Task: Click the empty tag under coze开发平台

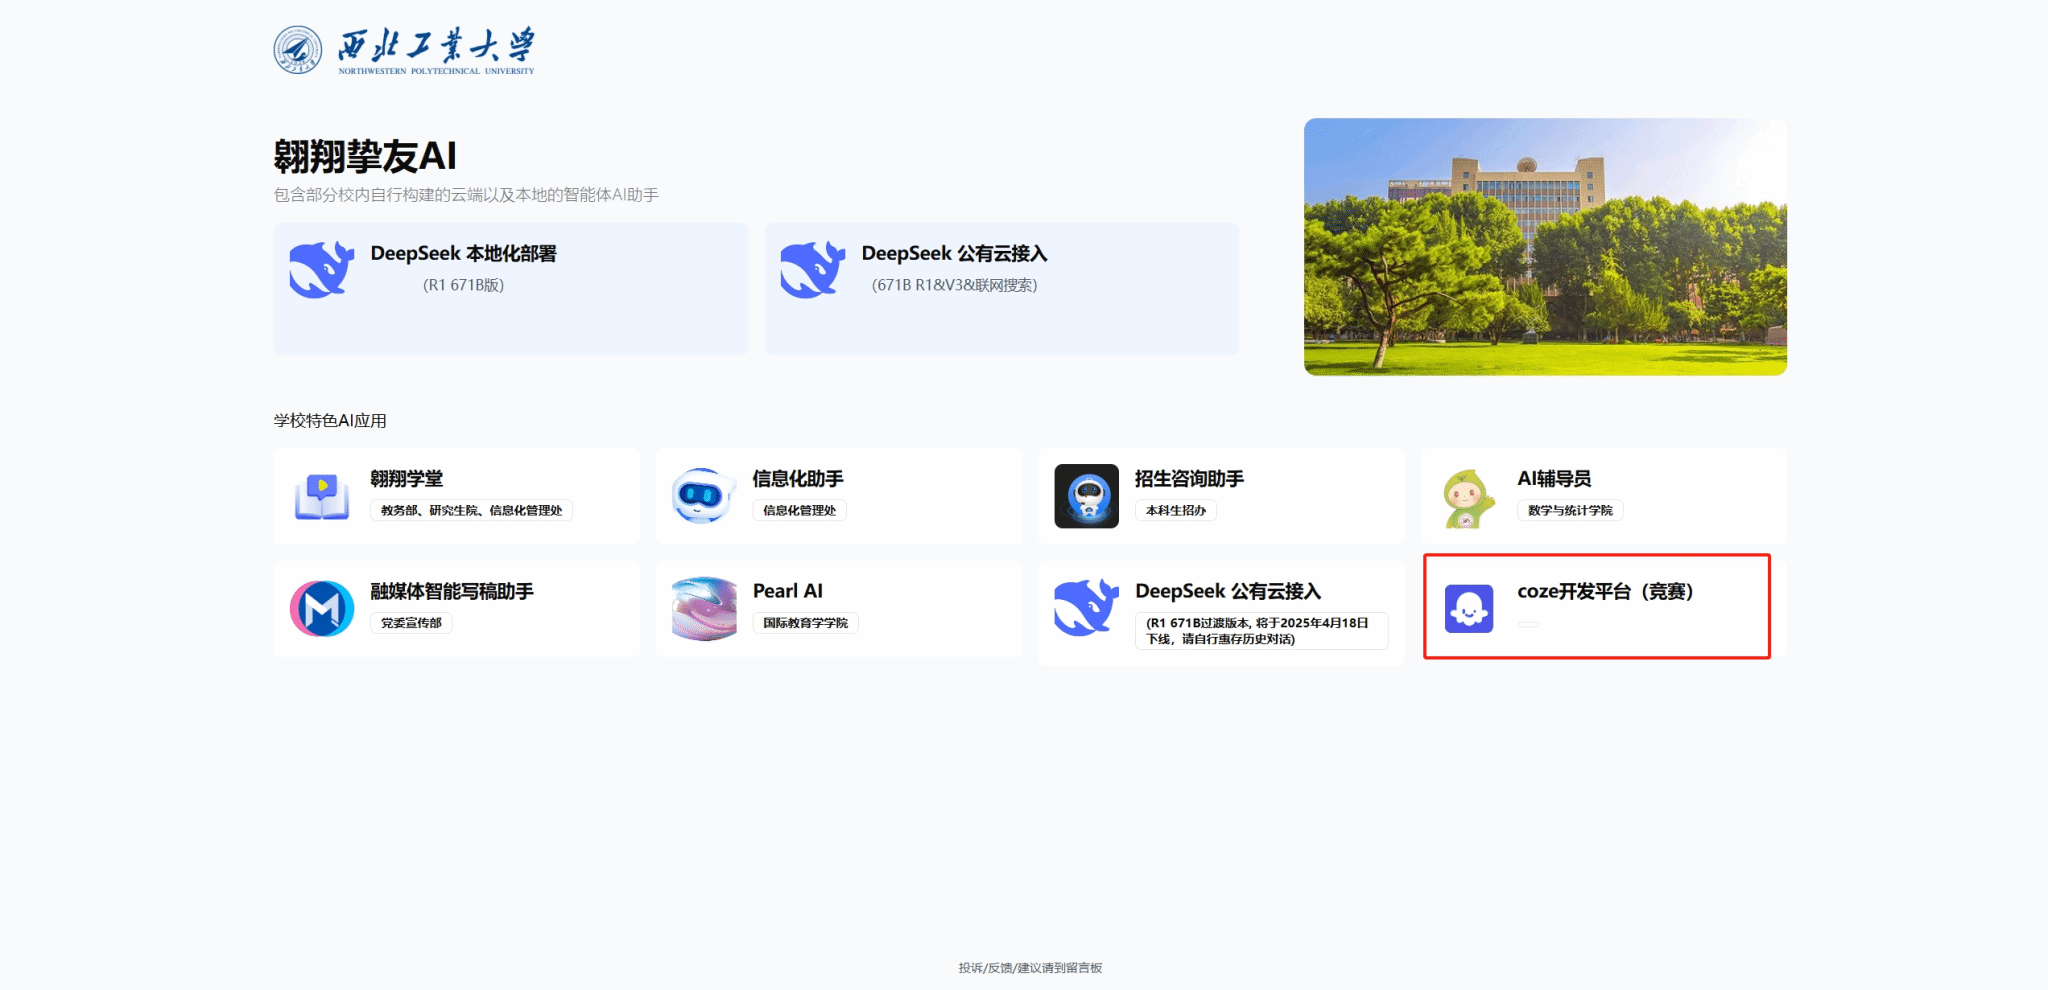Action: click(1528, 624)
